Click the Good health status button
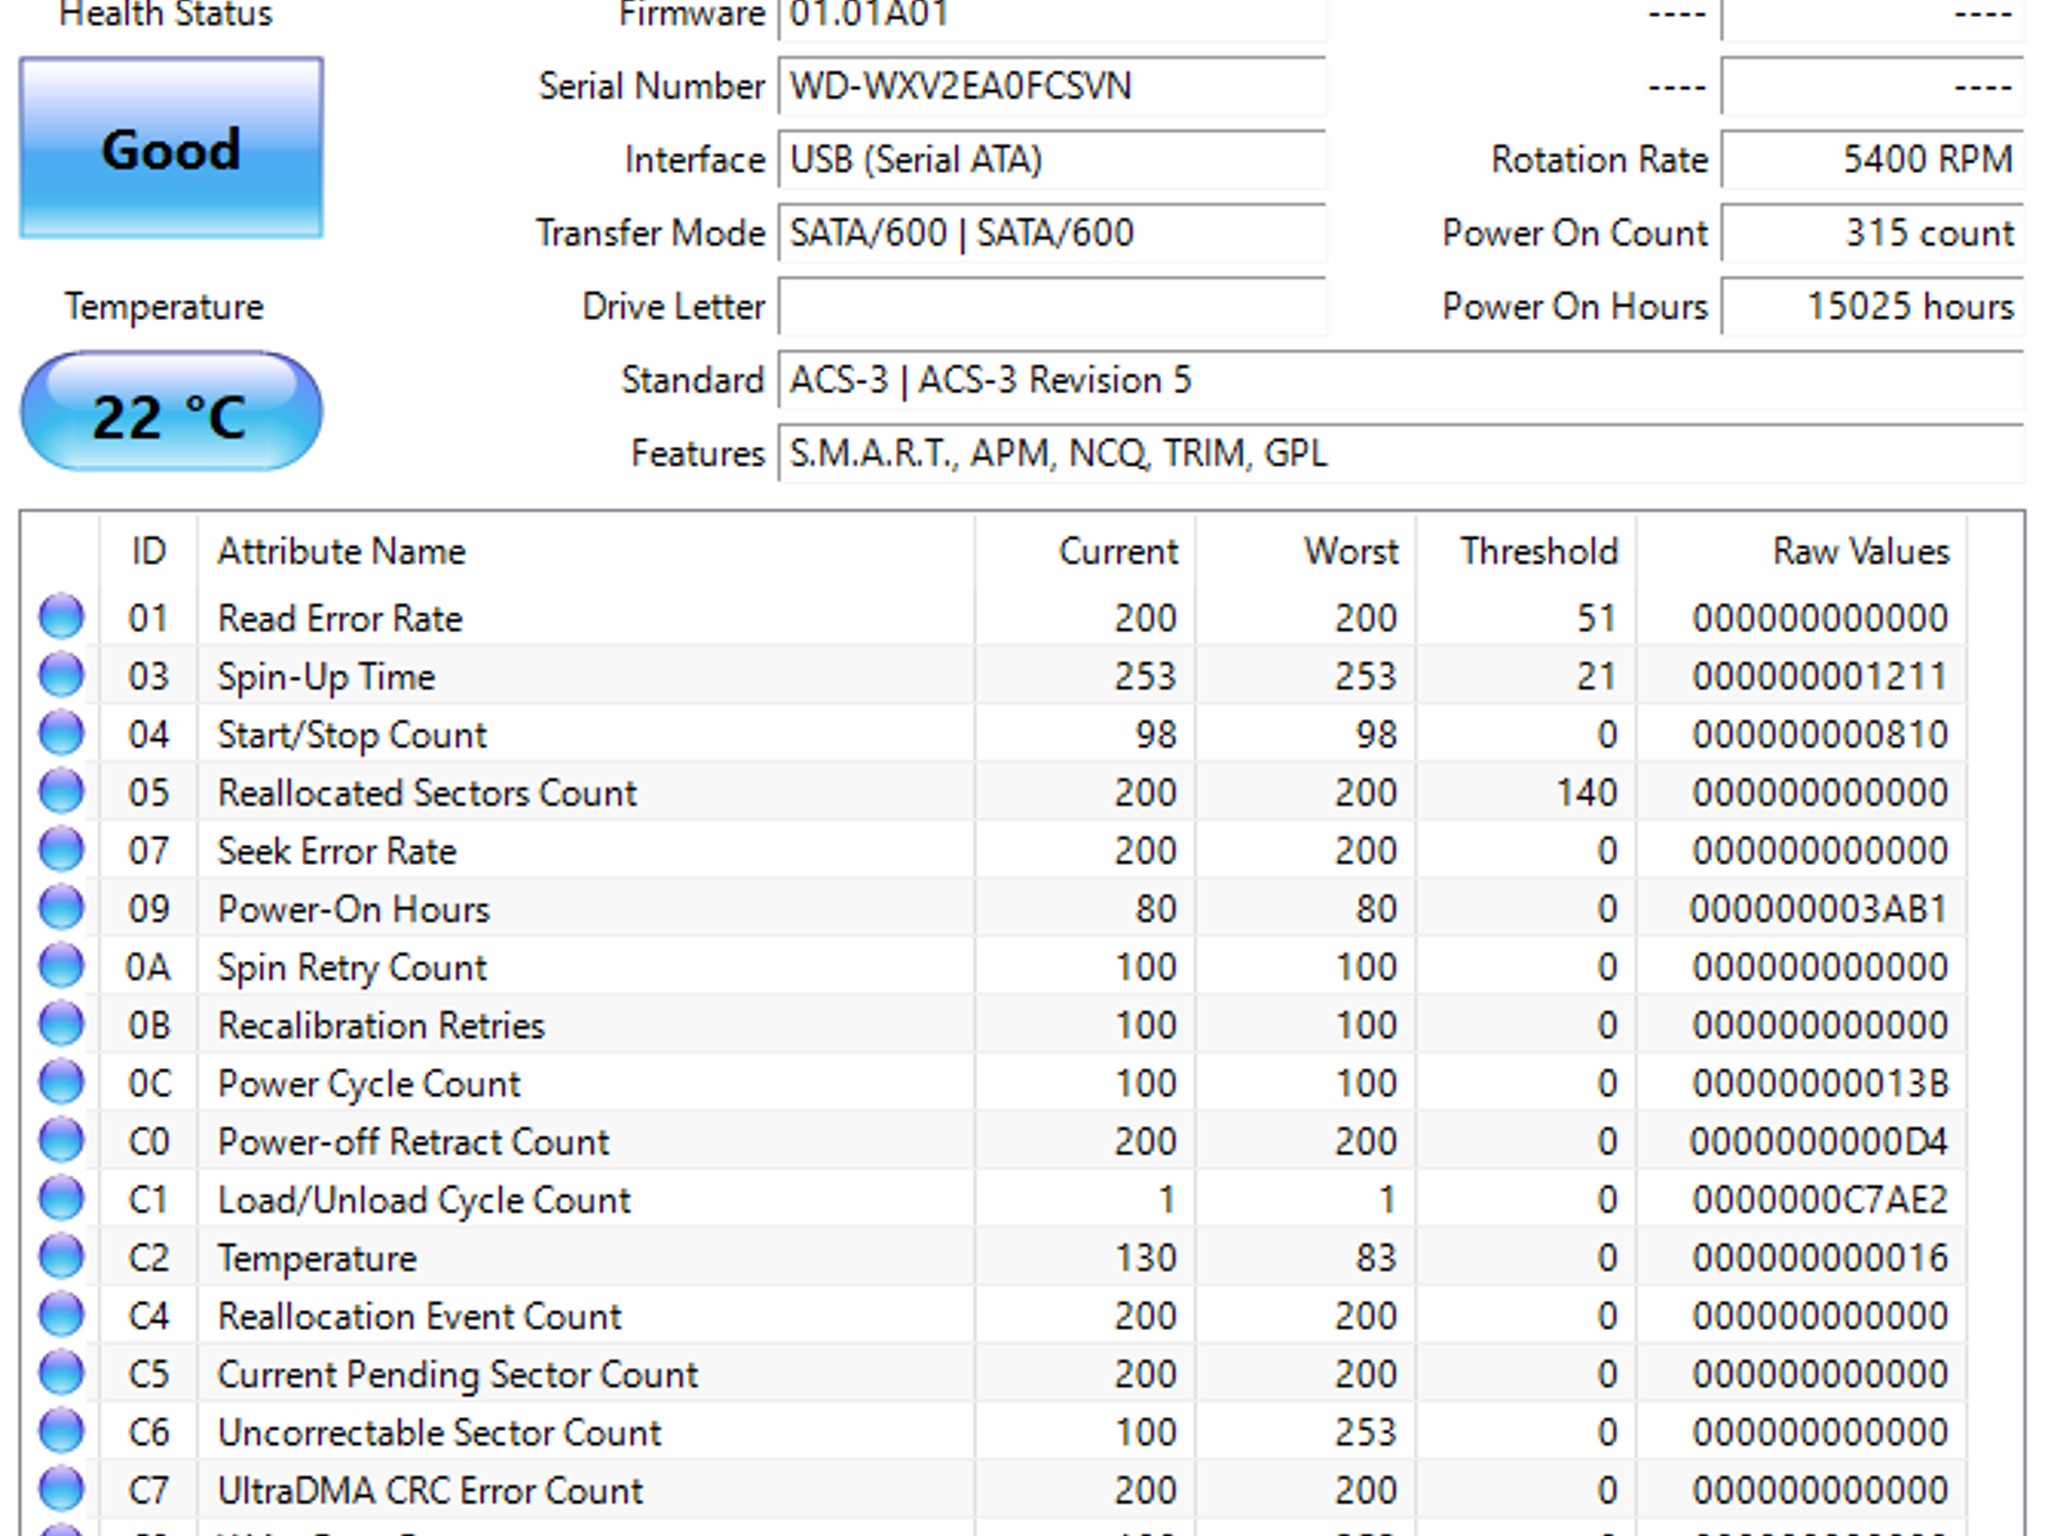This screenshot has width=2048, height=1536. [171, 148]
